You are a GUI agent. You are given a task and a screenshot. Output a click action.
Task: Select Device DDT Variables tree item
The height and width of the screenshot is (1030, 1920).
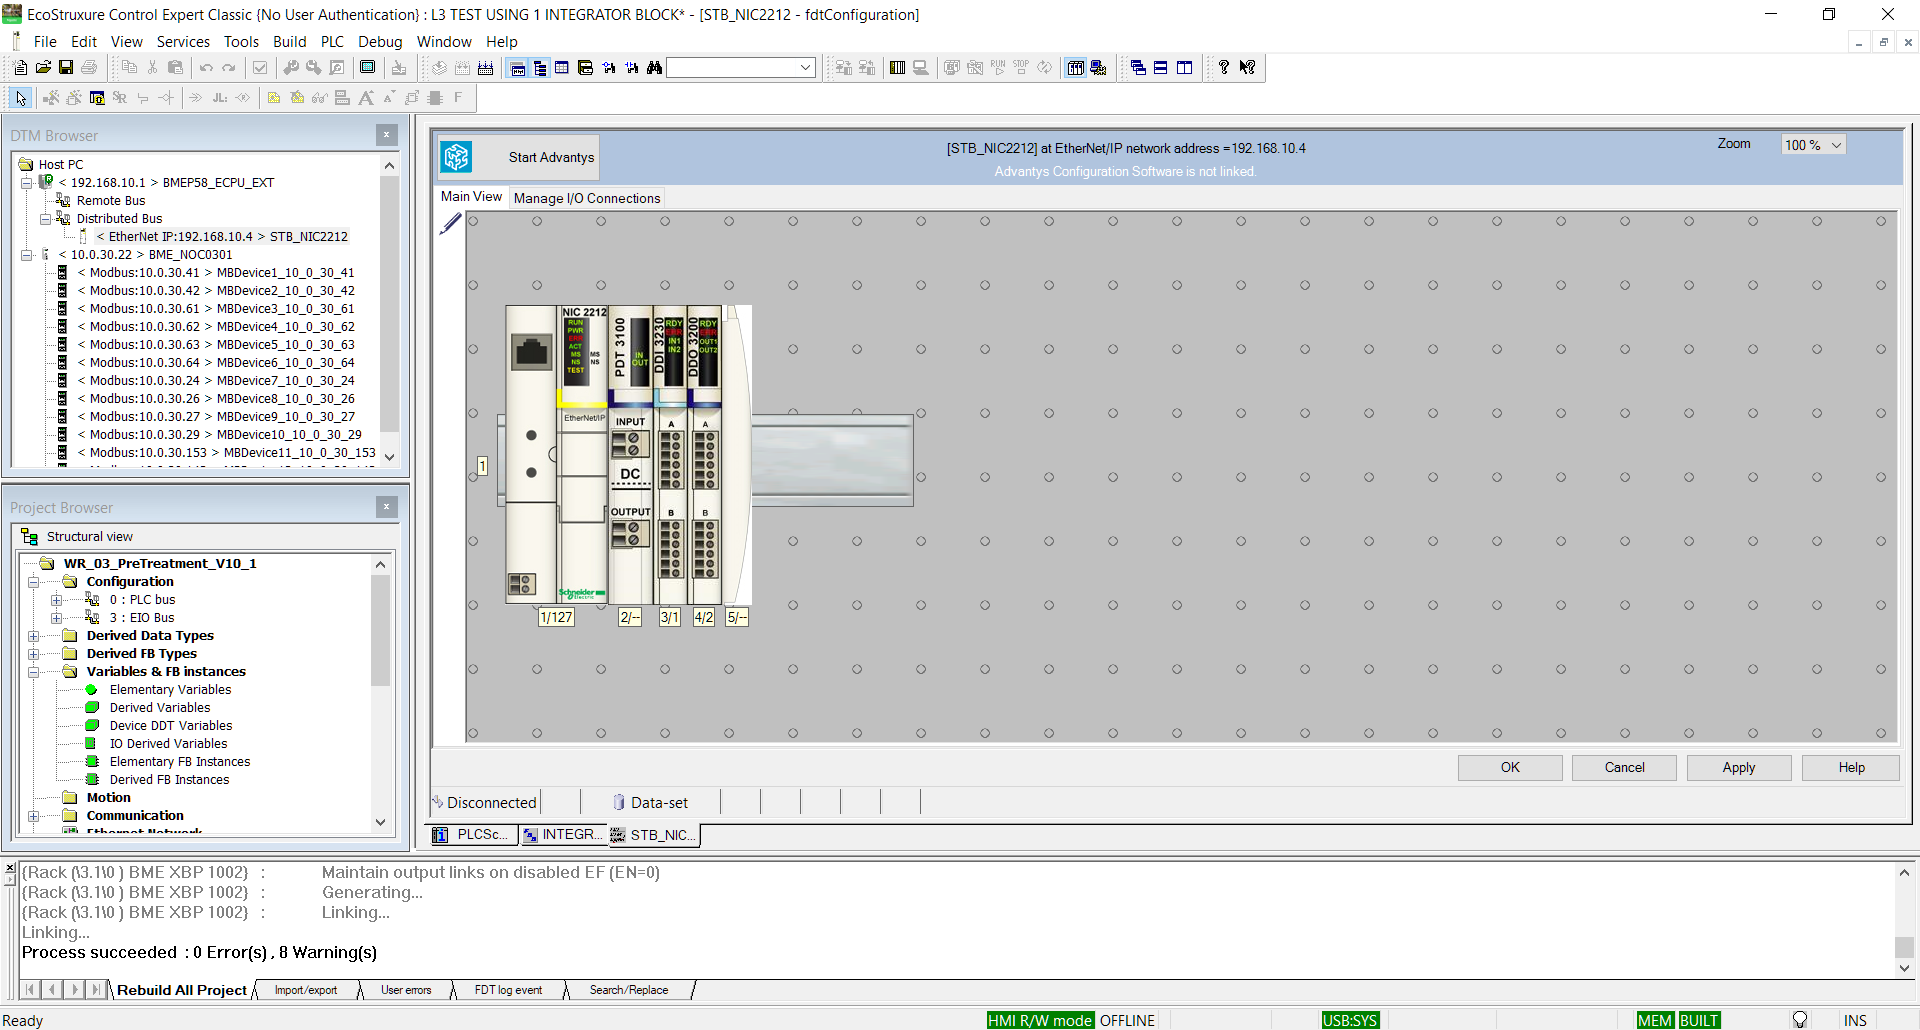coord(171,726)
